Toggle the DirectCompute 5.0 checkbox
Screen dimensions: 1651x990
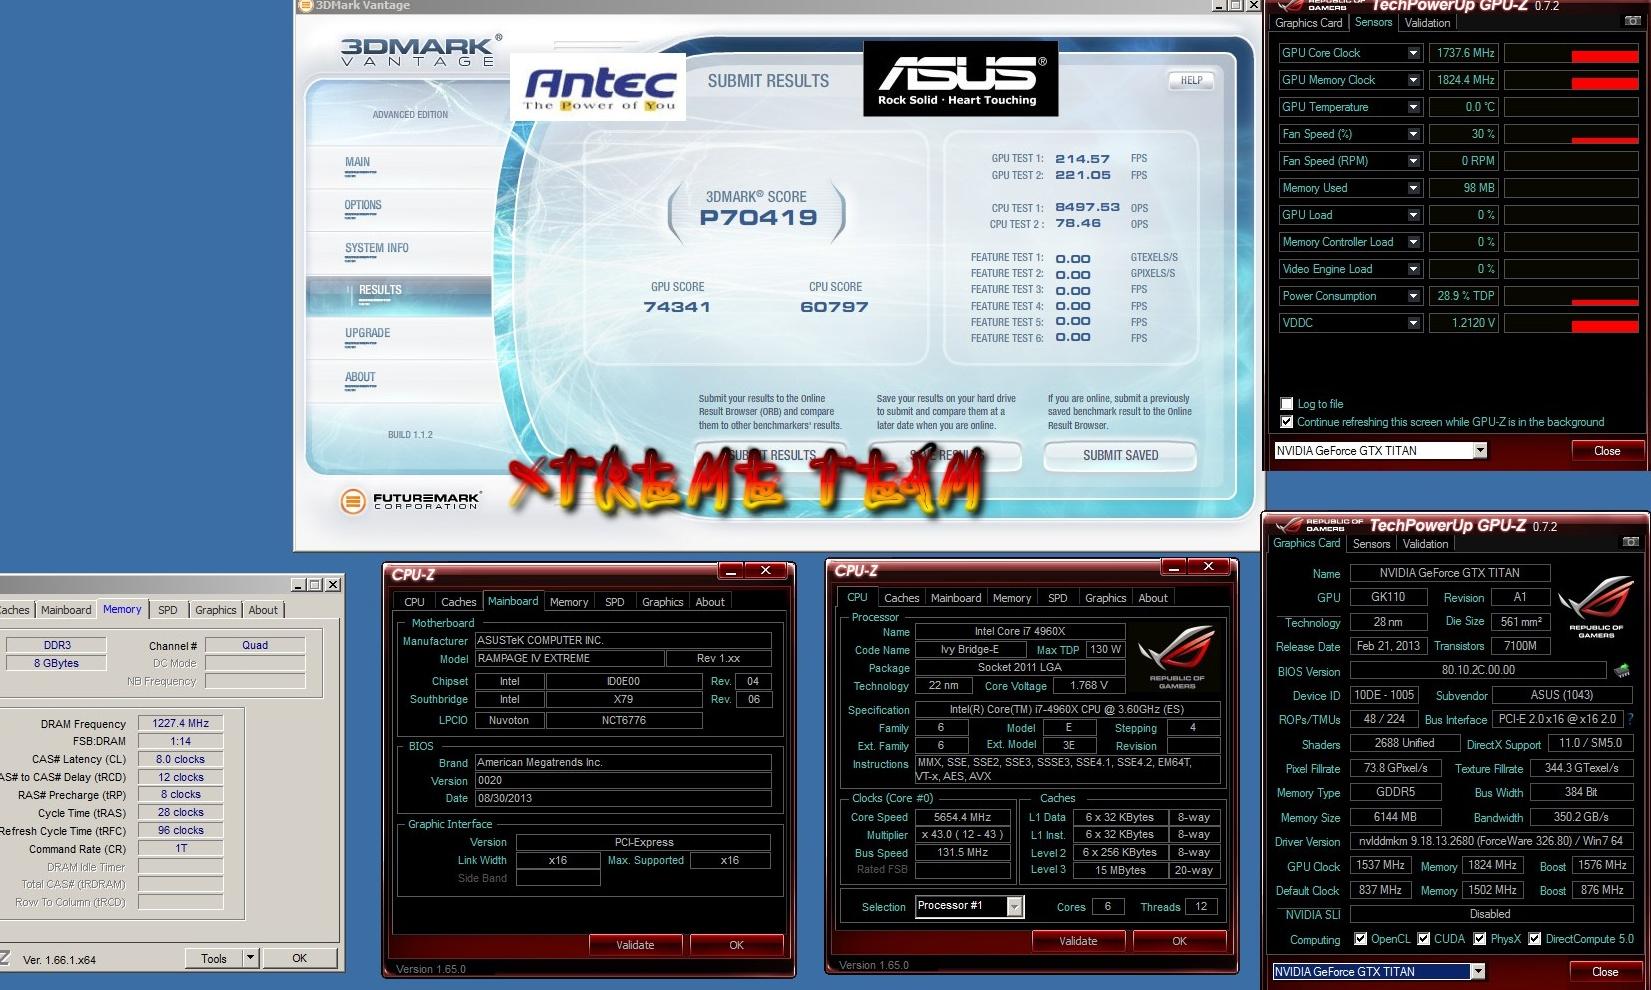coord(1534,939)
